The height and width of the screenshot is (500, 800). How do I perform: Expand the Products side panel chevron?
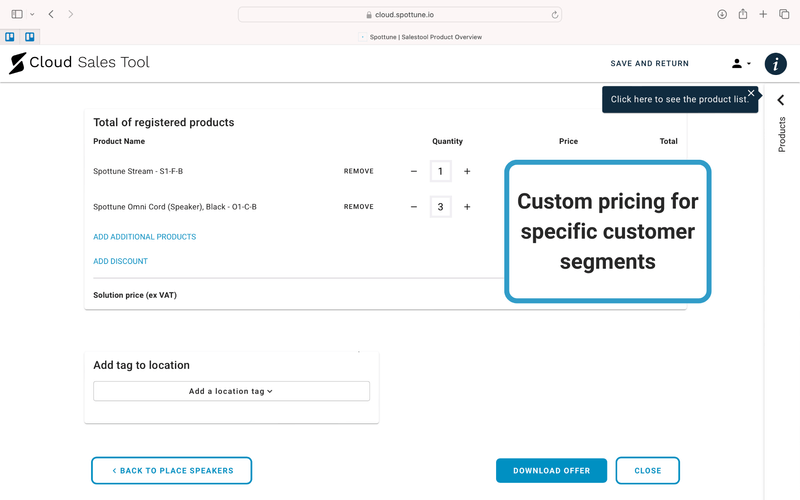pos(781,100)
